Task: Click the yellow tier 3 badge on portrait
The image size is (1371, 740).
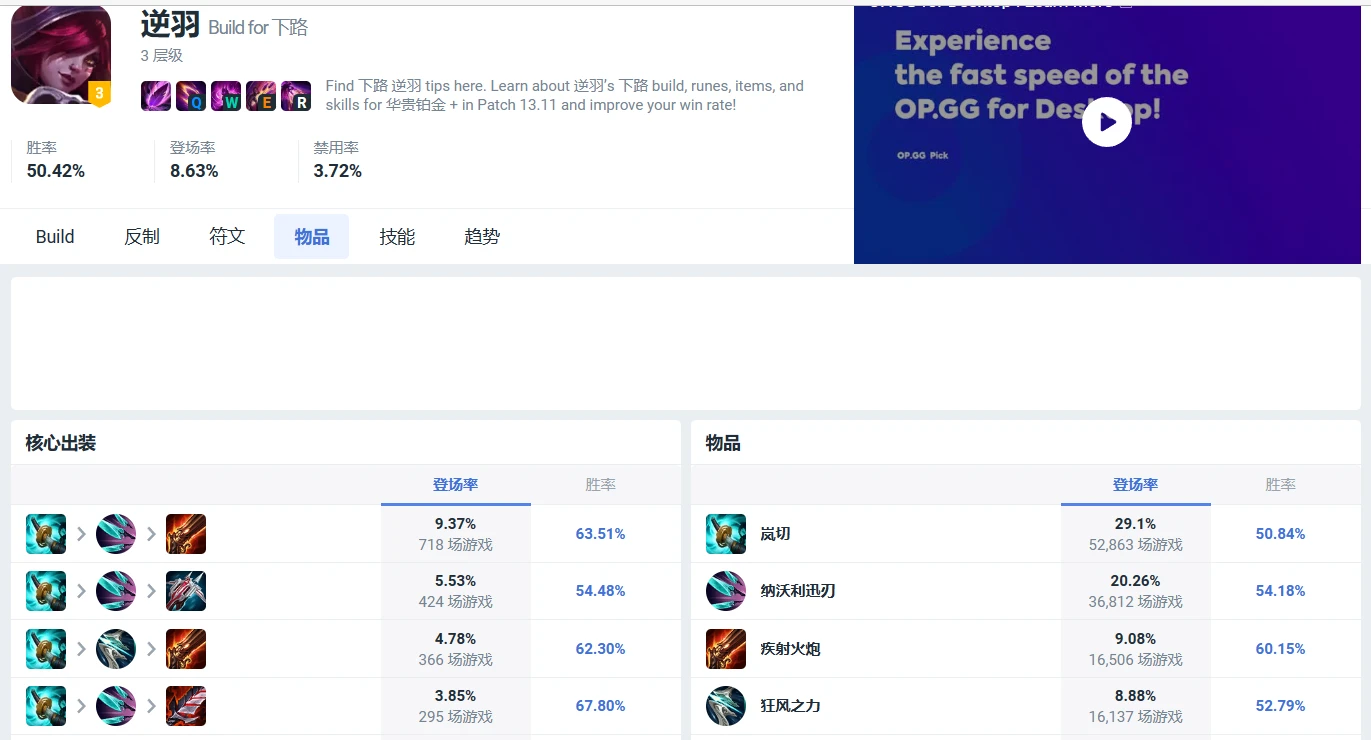Action: point(99,94)
